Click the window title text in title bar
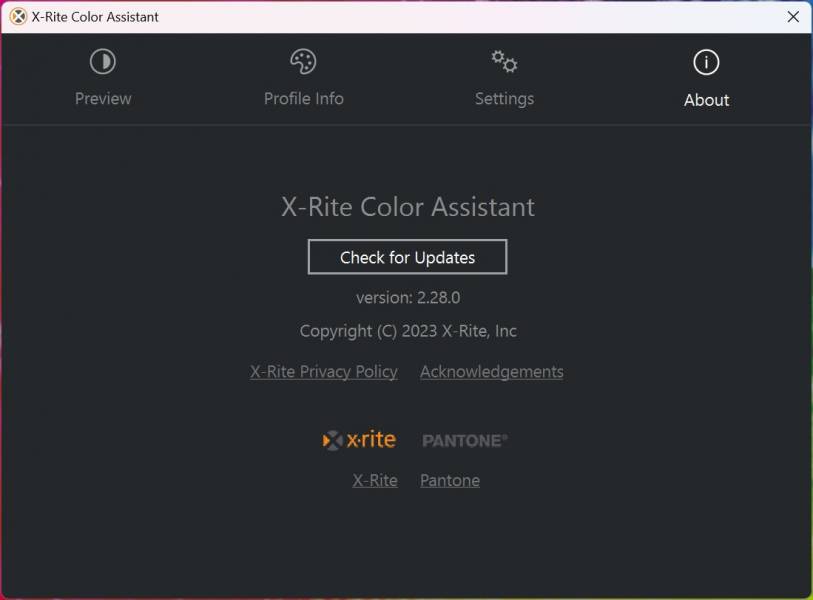 tap(95, 17)
